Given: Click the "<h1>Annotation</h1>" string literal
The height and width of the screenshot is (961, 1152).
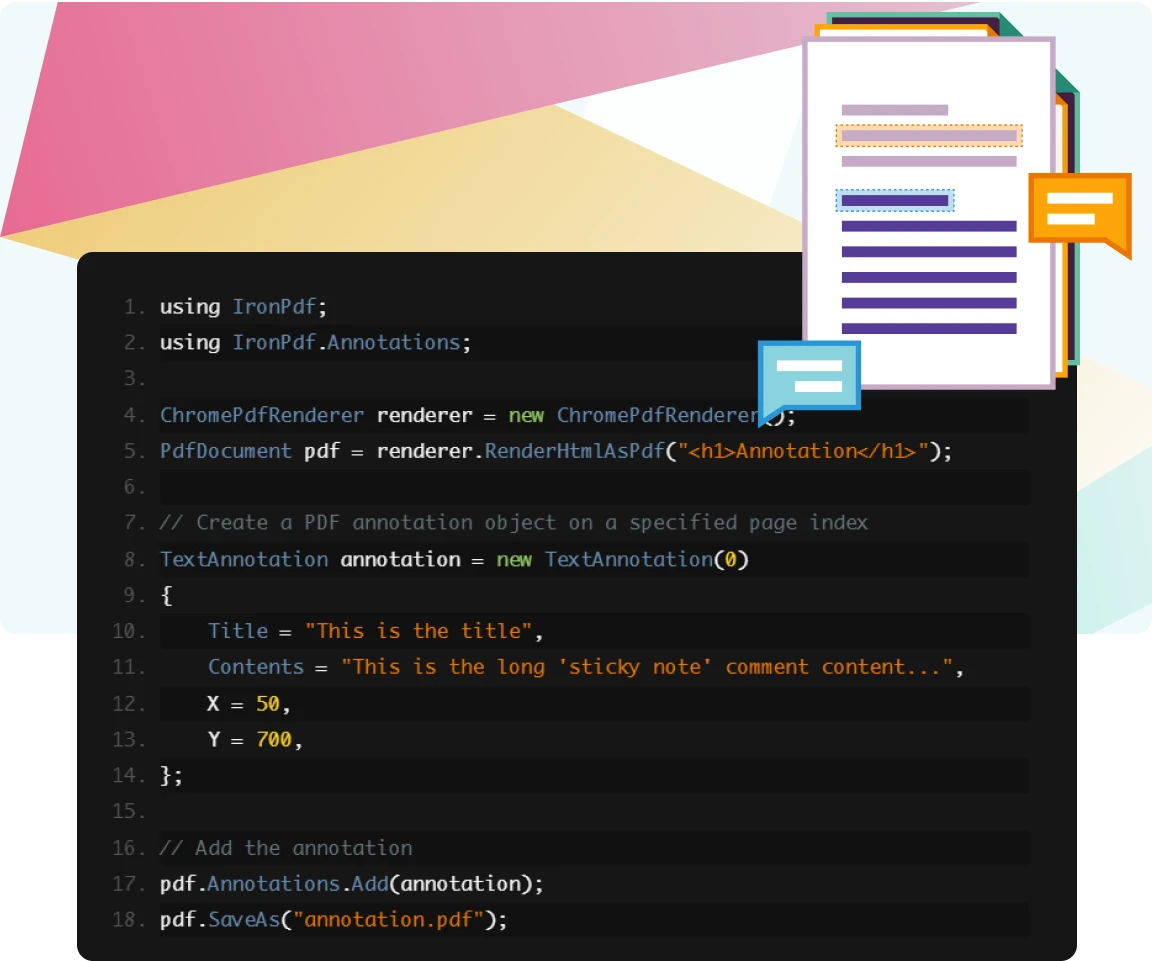Looking at the screenshot, I should (803, 451).
